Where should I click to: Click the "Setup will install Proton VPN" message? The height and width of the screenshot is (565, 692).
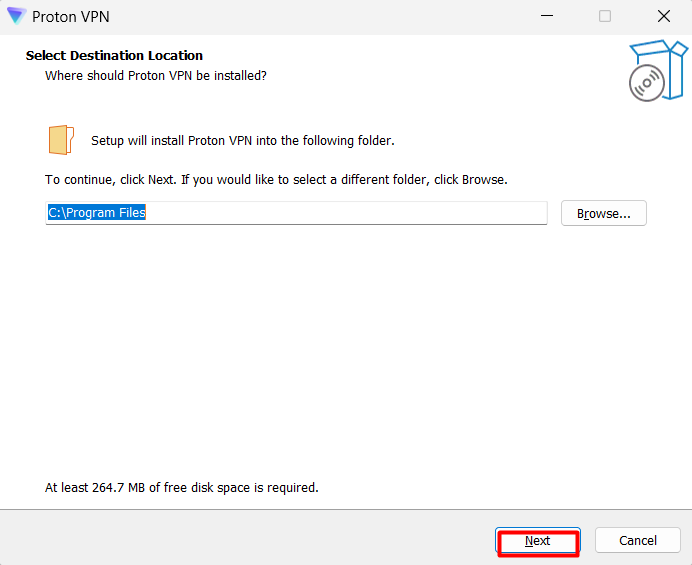coord(243,140)
